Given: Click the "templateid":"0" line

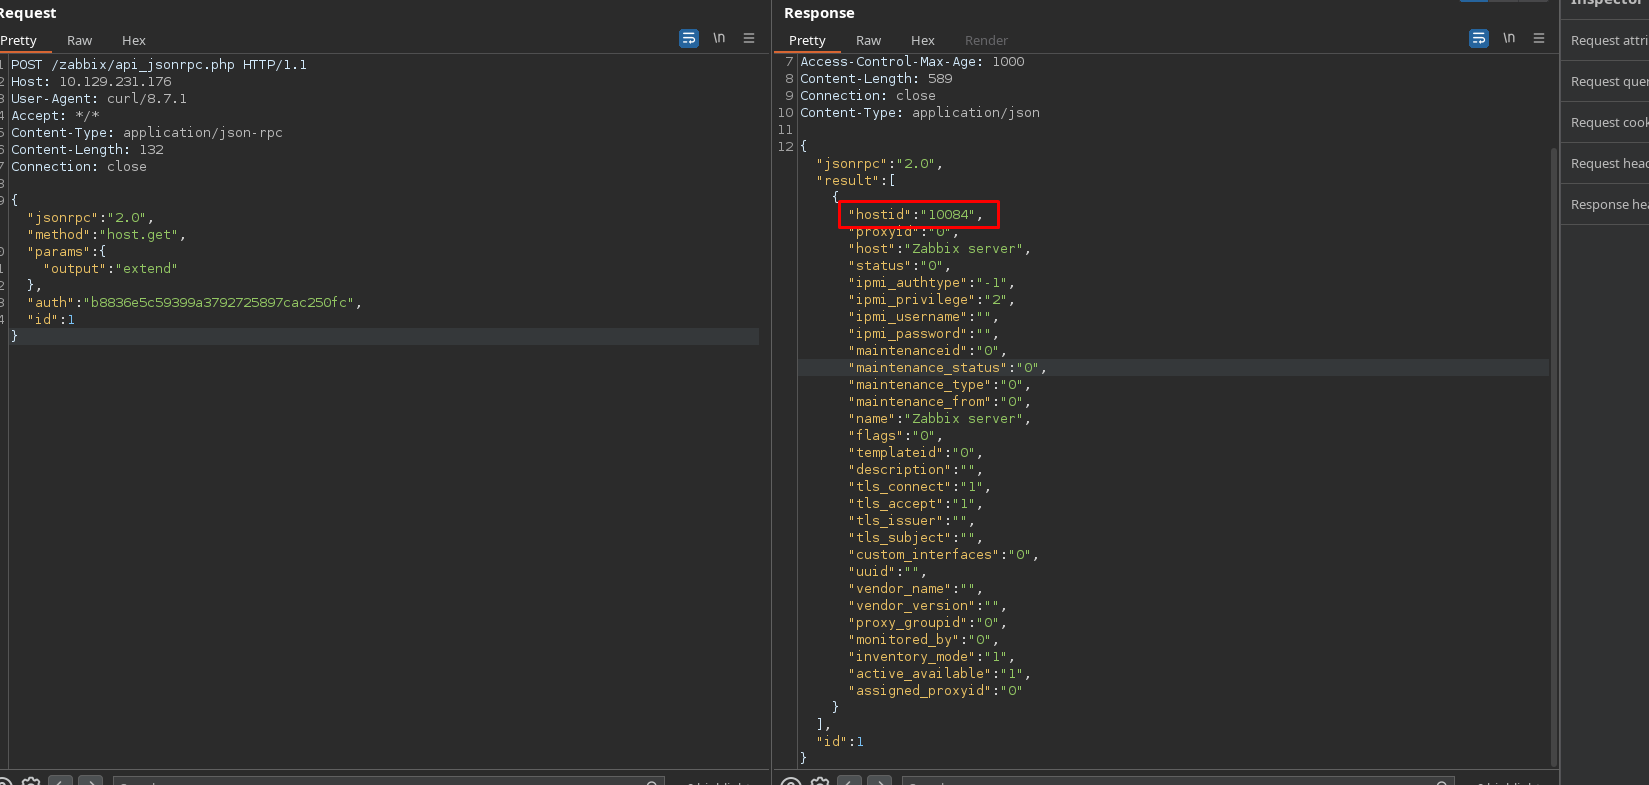Looking at the screenshot, I should coord(915,452).
